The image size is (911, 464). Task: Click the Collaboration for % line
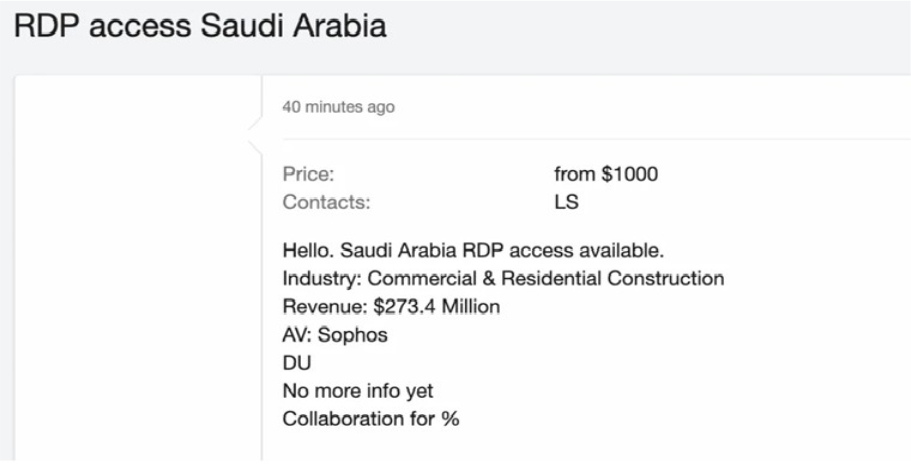[371, 419]
